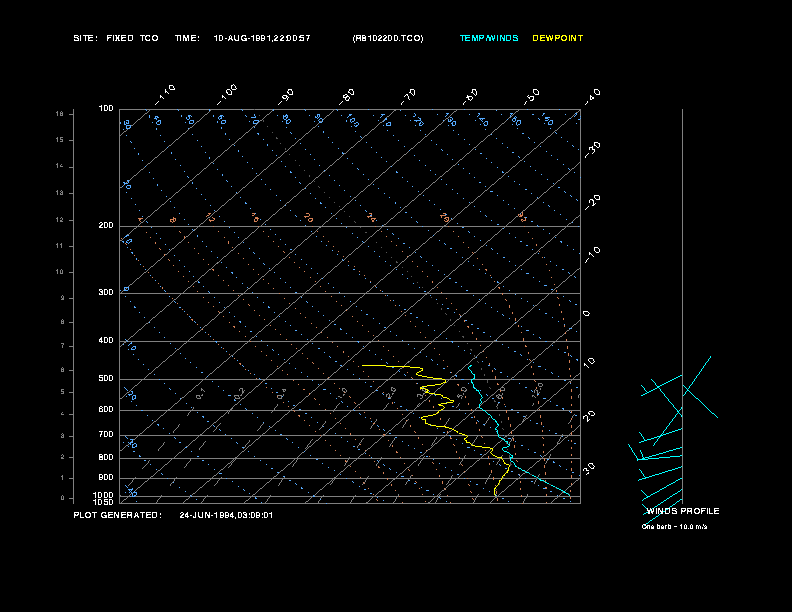The height and width of the screenshot is (612, 792).
Task: Click the 13 km height scale label
Action: tap(60, 193)
